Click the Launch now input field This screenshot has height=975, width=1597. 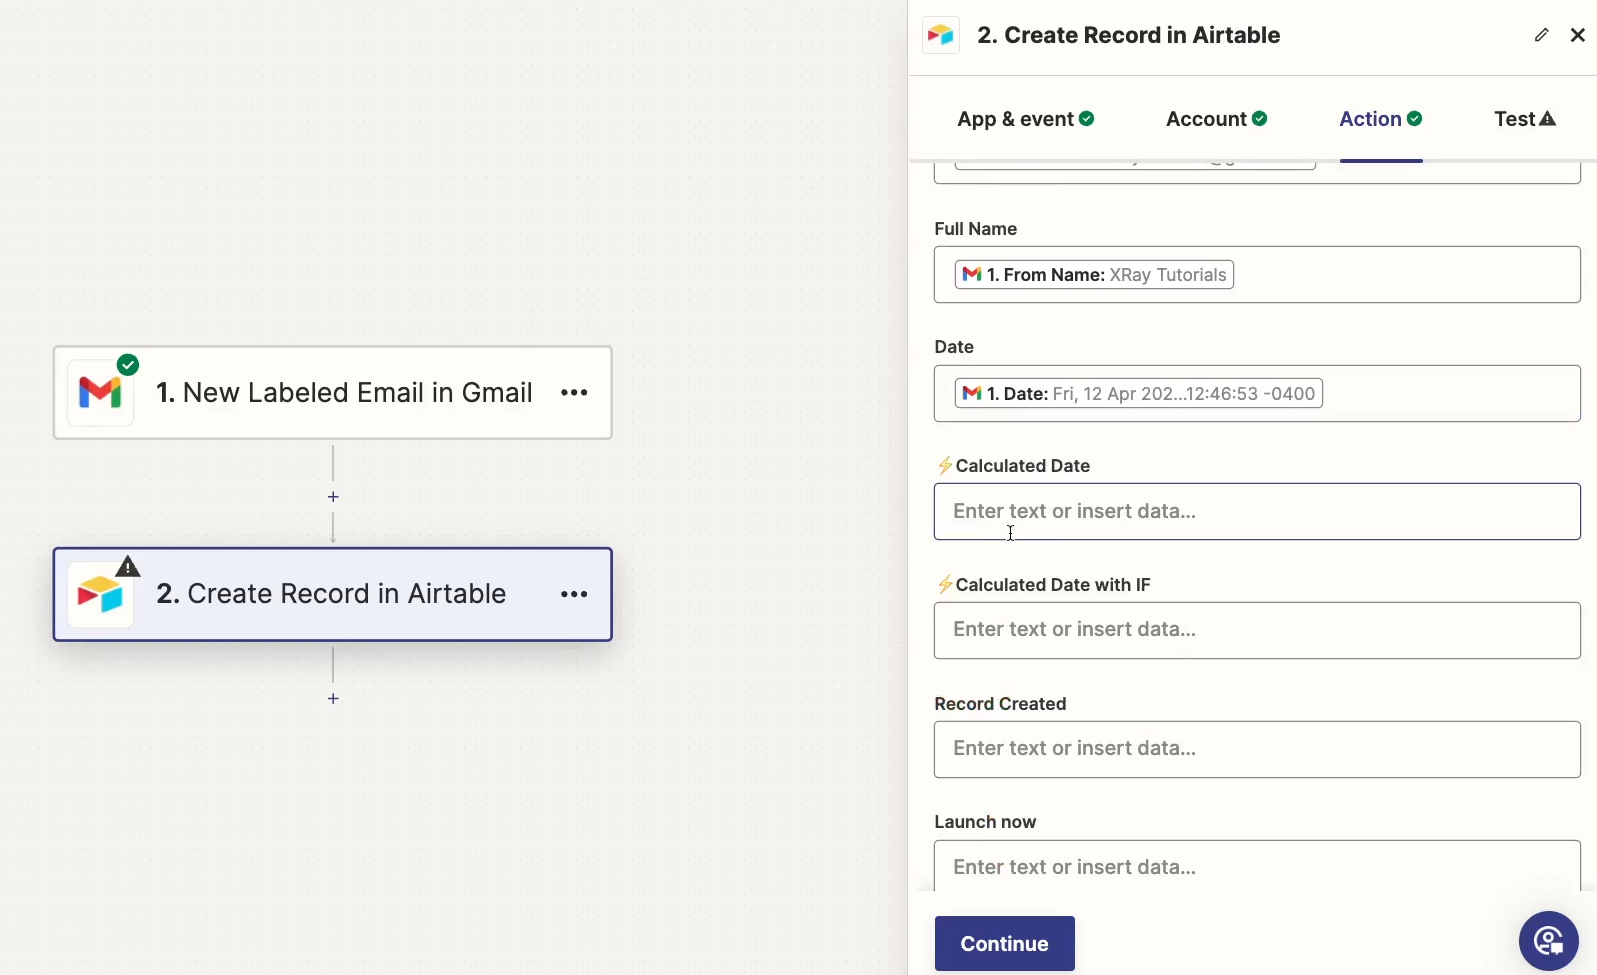pyautogui.click(x=1257, y=866)
